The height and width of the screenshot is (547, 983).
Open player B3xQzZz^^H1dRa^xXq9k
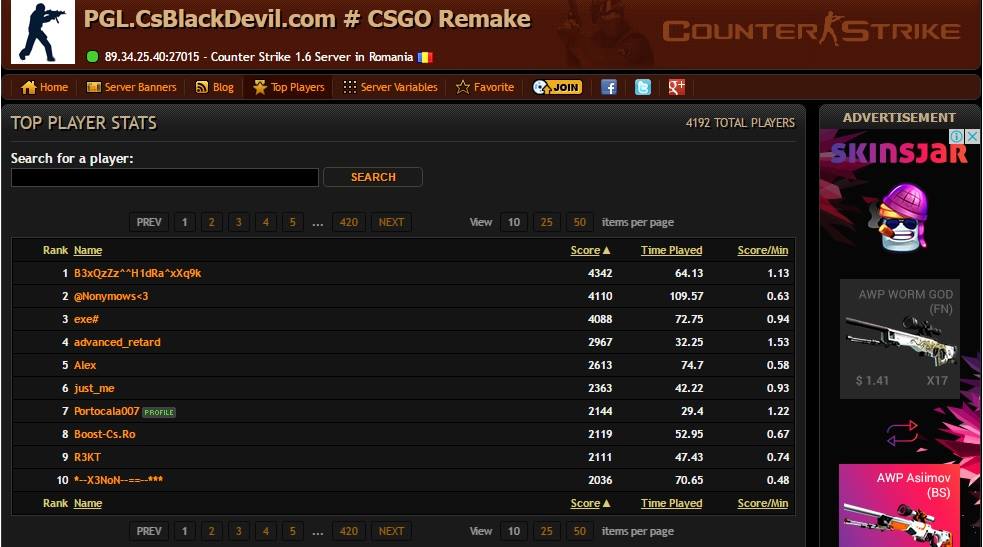138,273
